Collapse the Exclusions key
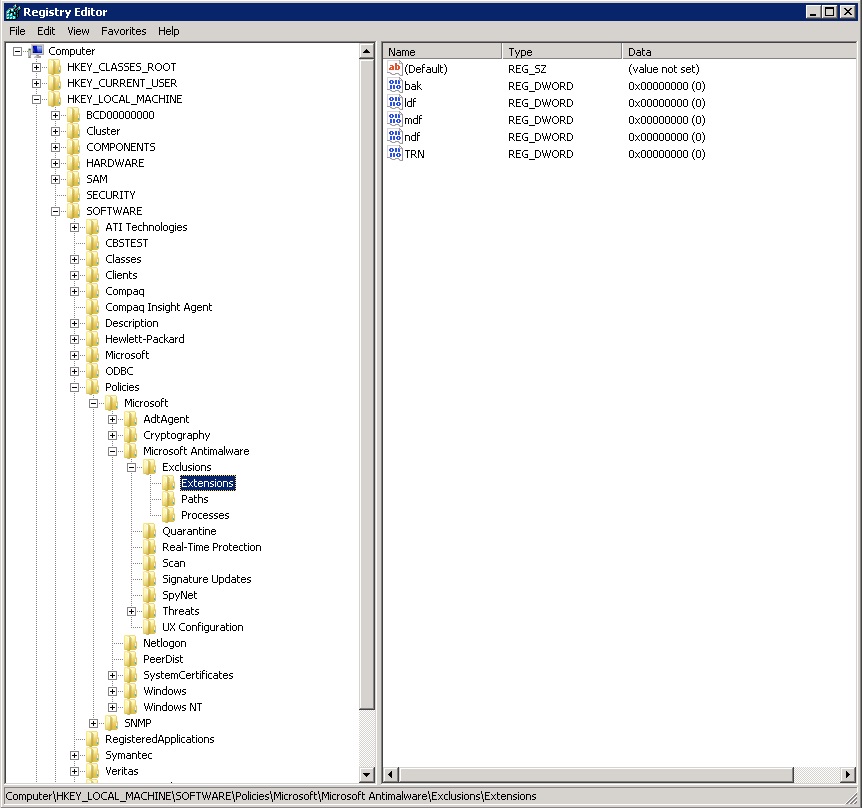862x808 pixels. tap(132, 467)
